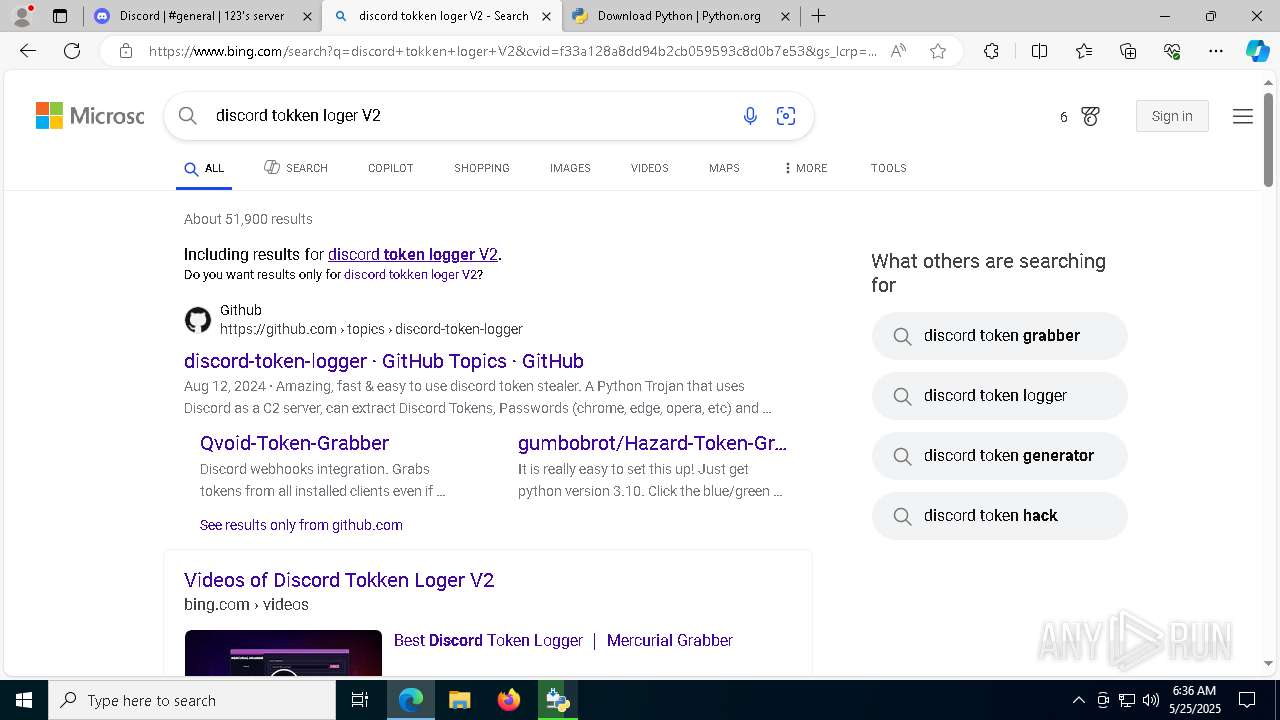Viewport: 1280px width, 720px height.
Task: Open Best Discord Token Logger video link
Action: (563, 640)
